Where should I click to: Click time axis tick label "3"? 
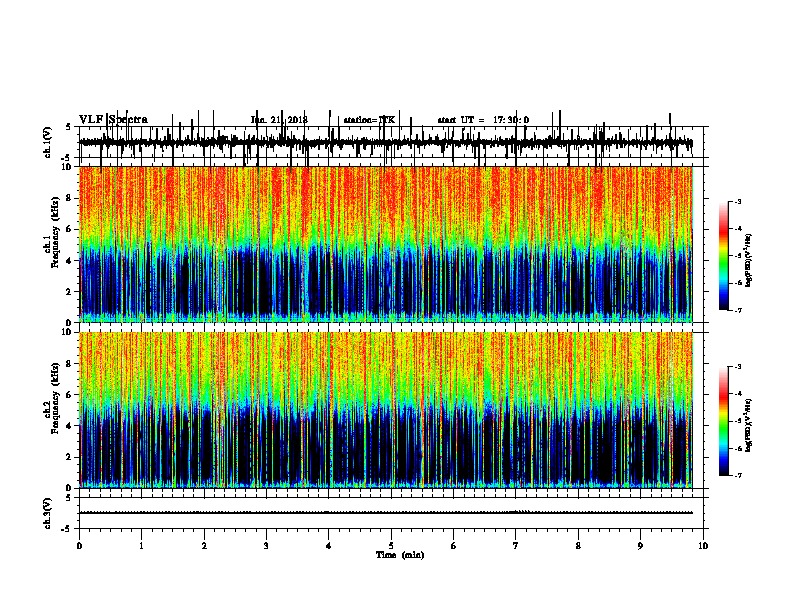coord(266,546)
